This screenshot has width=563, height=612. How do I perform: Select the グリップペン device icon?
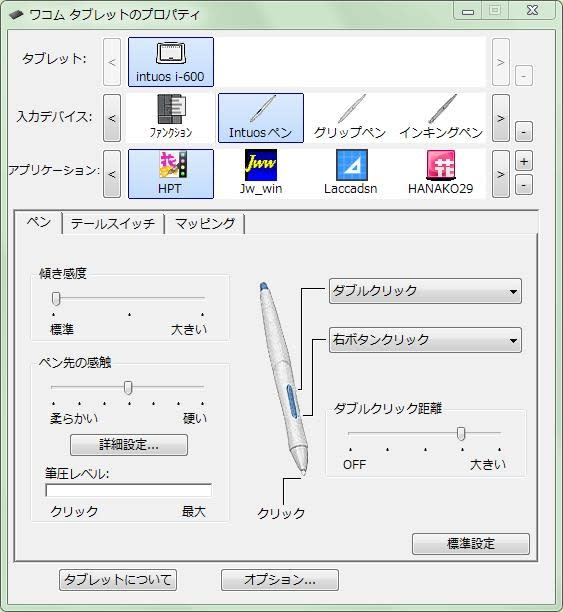[x=350, y=117]
